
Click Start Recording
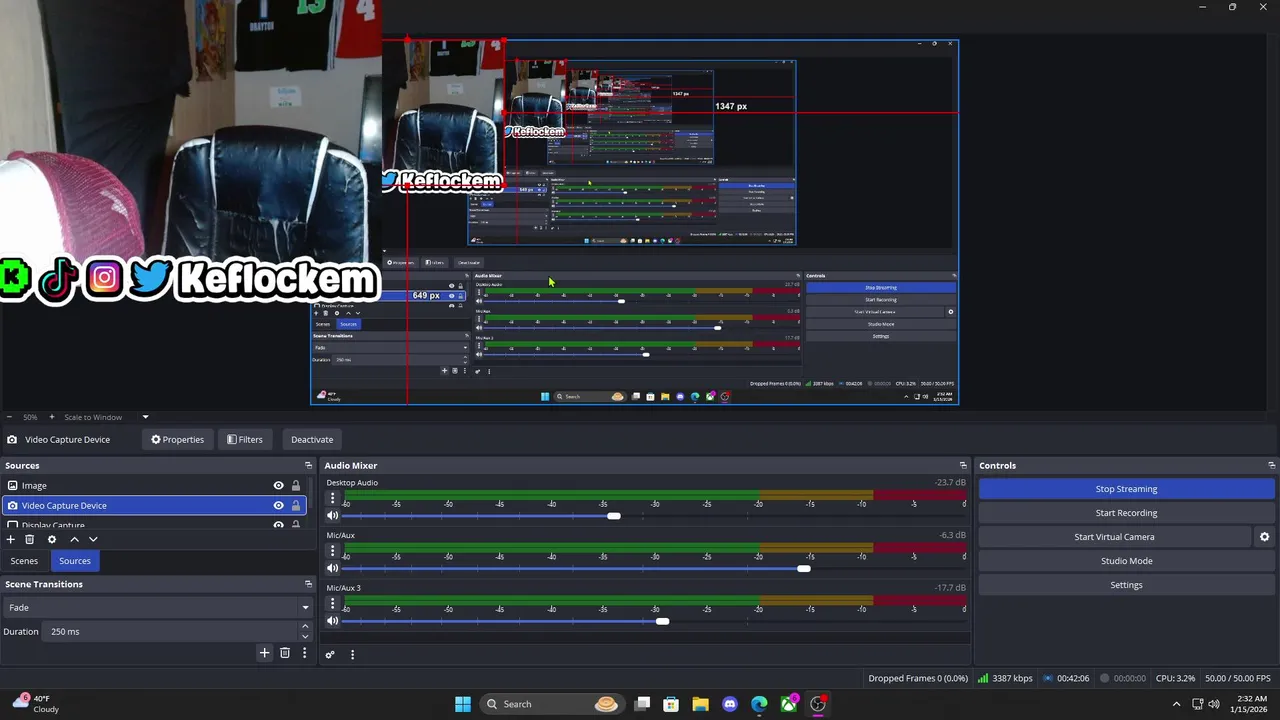(x=1126, y=513)
